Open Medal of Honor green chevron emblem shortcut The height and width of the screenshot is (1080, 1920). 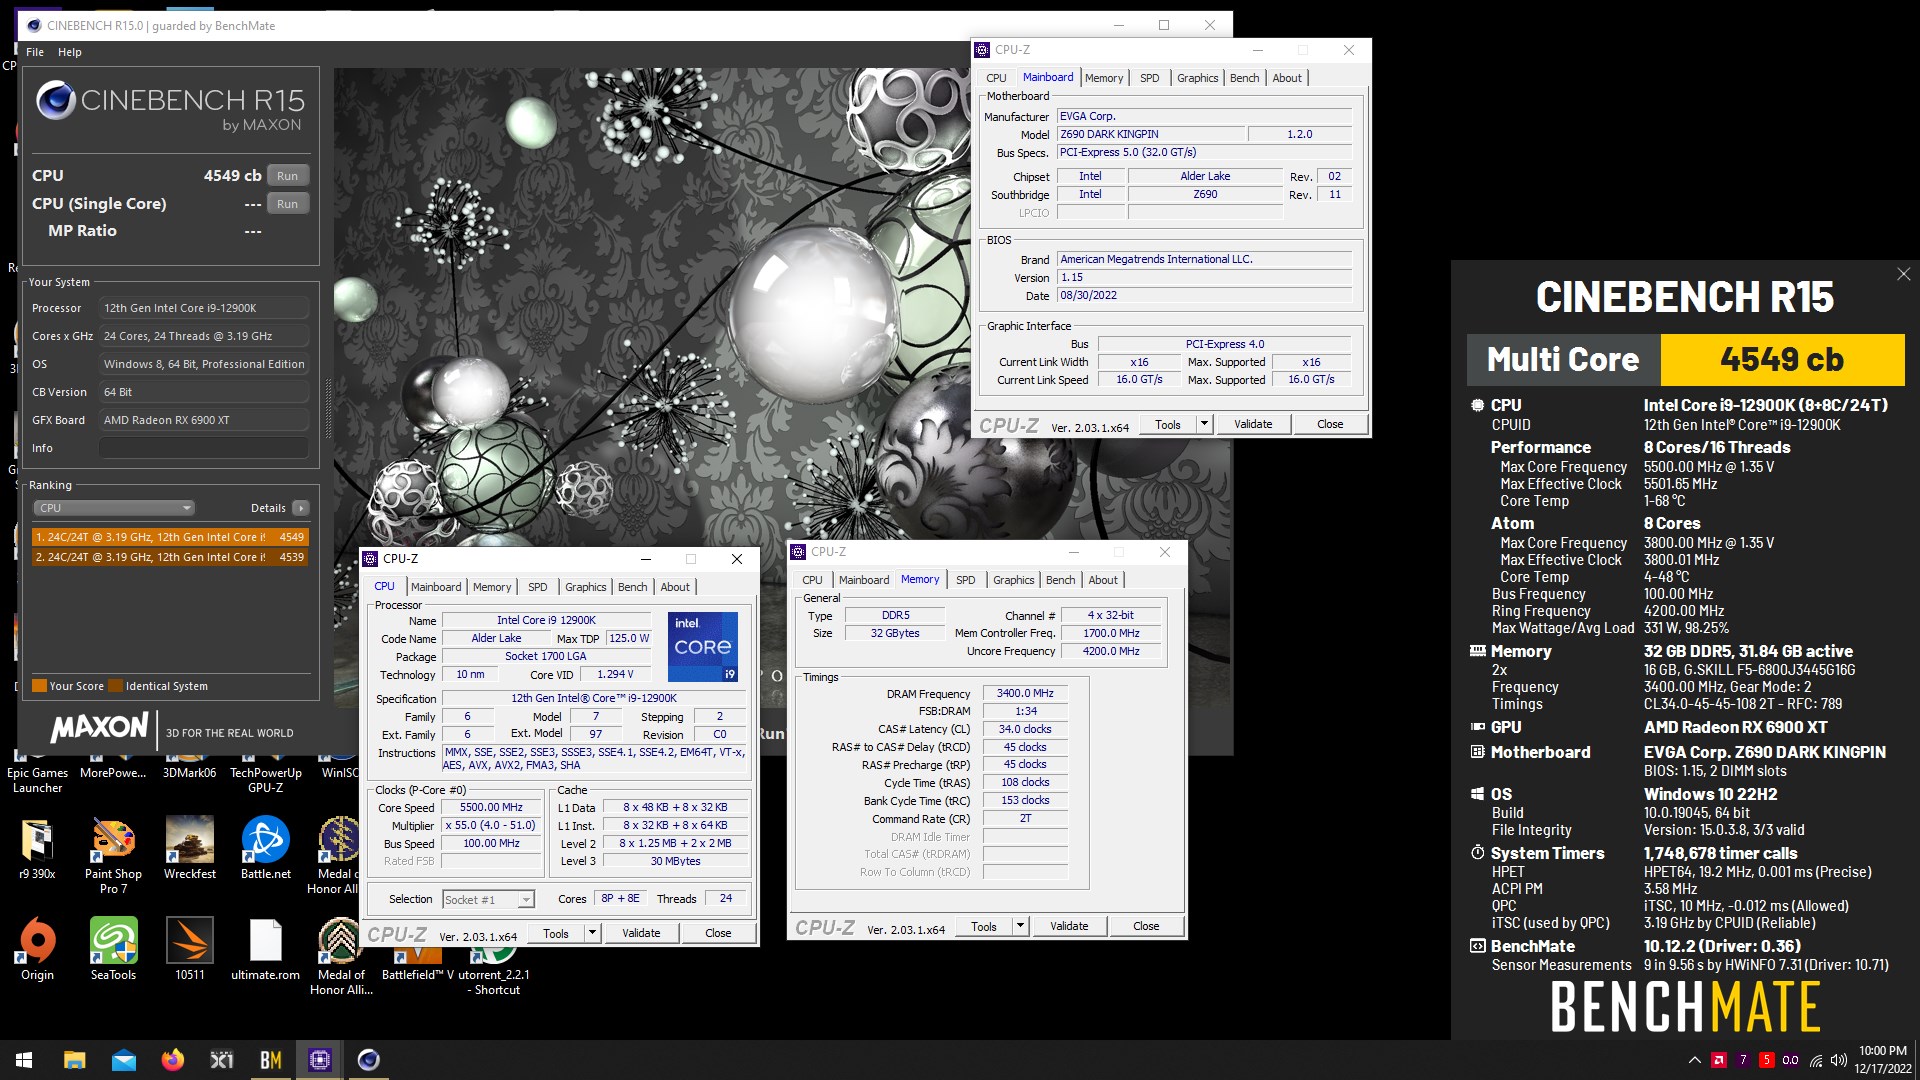click(x=340, y=955)
